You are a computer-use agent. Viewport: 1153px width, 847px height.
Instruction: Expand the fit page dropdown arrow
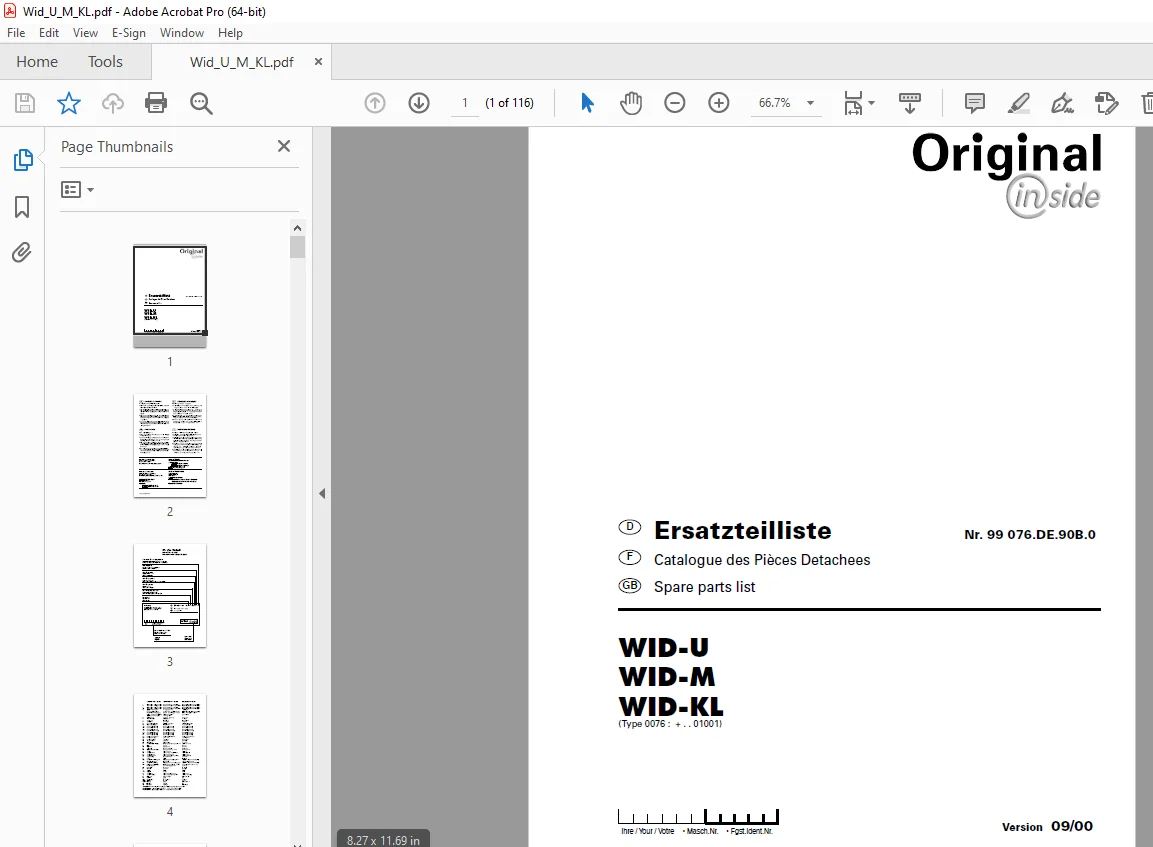[x=871, y=103]
